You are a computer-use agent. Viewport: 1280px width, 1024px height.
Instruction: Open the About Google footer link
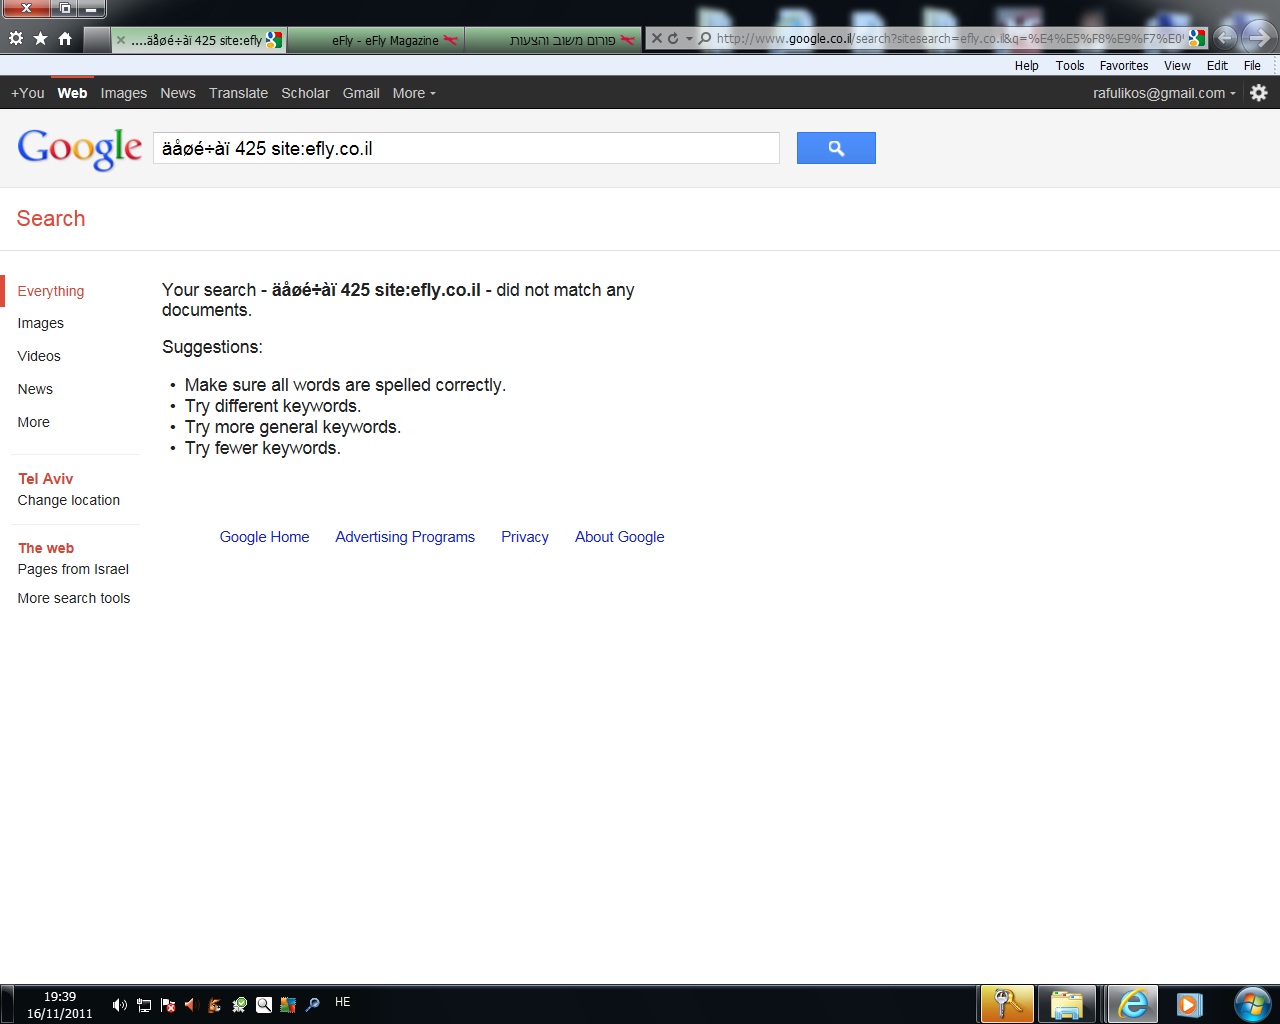(620, 537)
